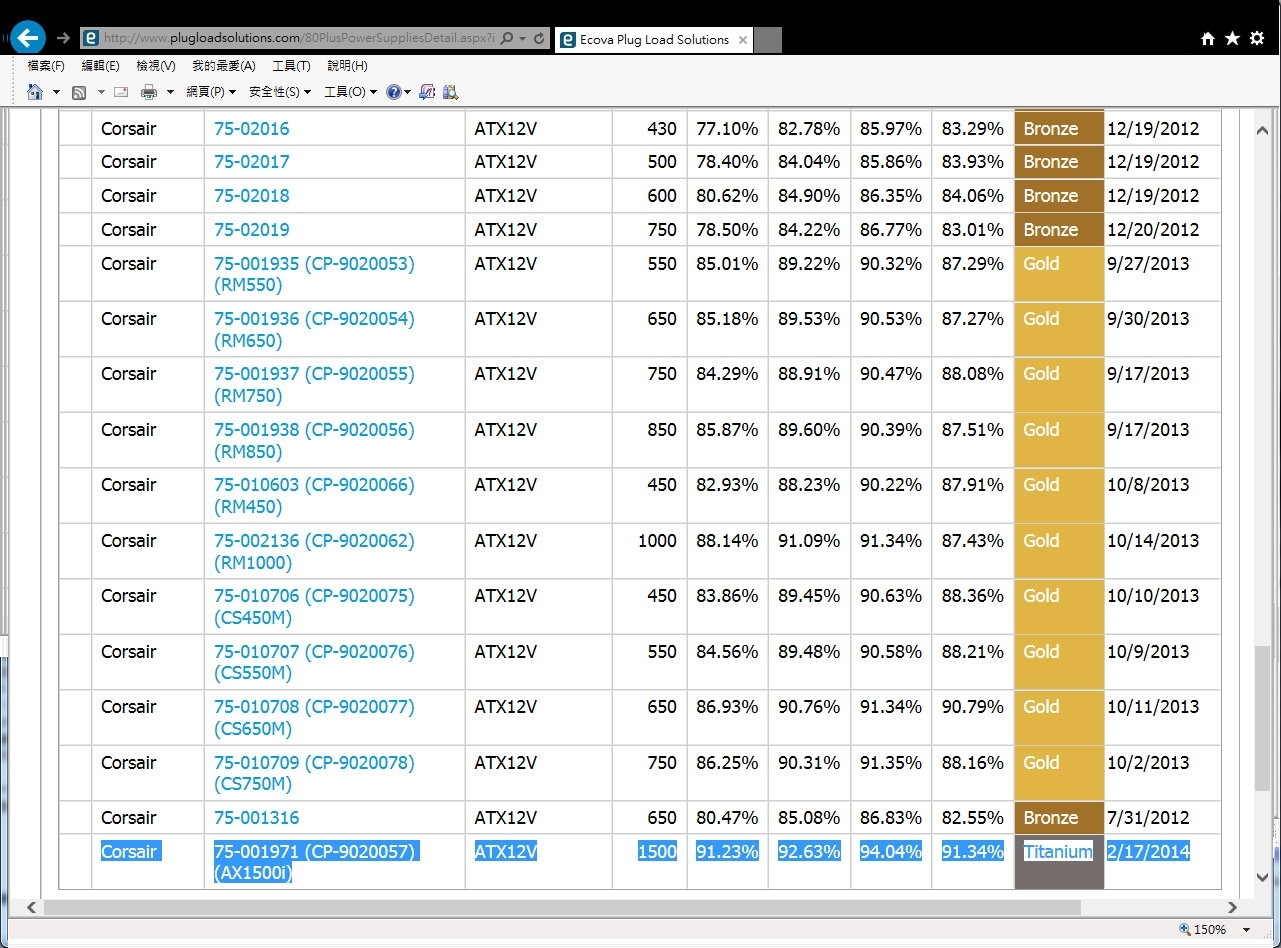Viewport: 1281px width, 948px height.
Task: Open the 150% zoom level dropdown
Action: (1248, 929)
